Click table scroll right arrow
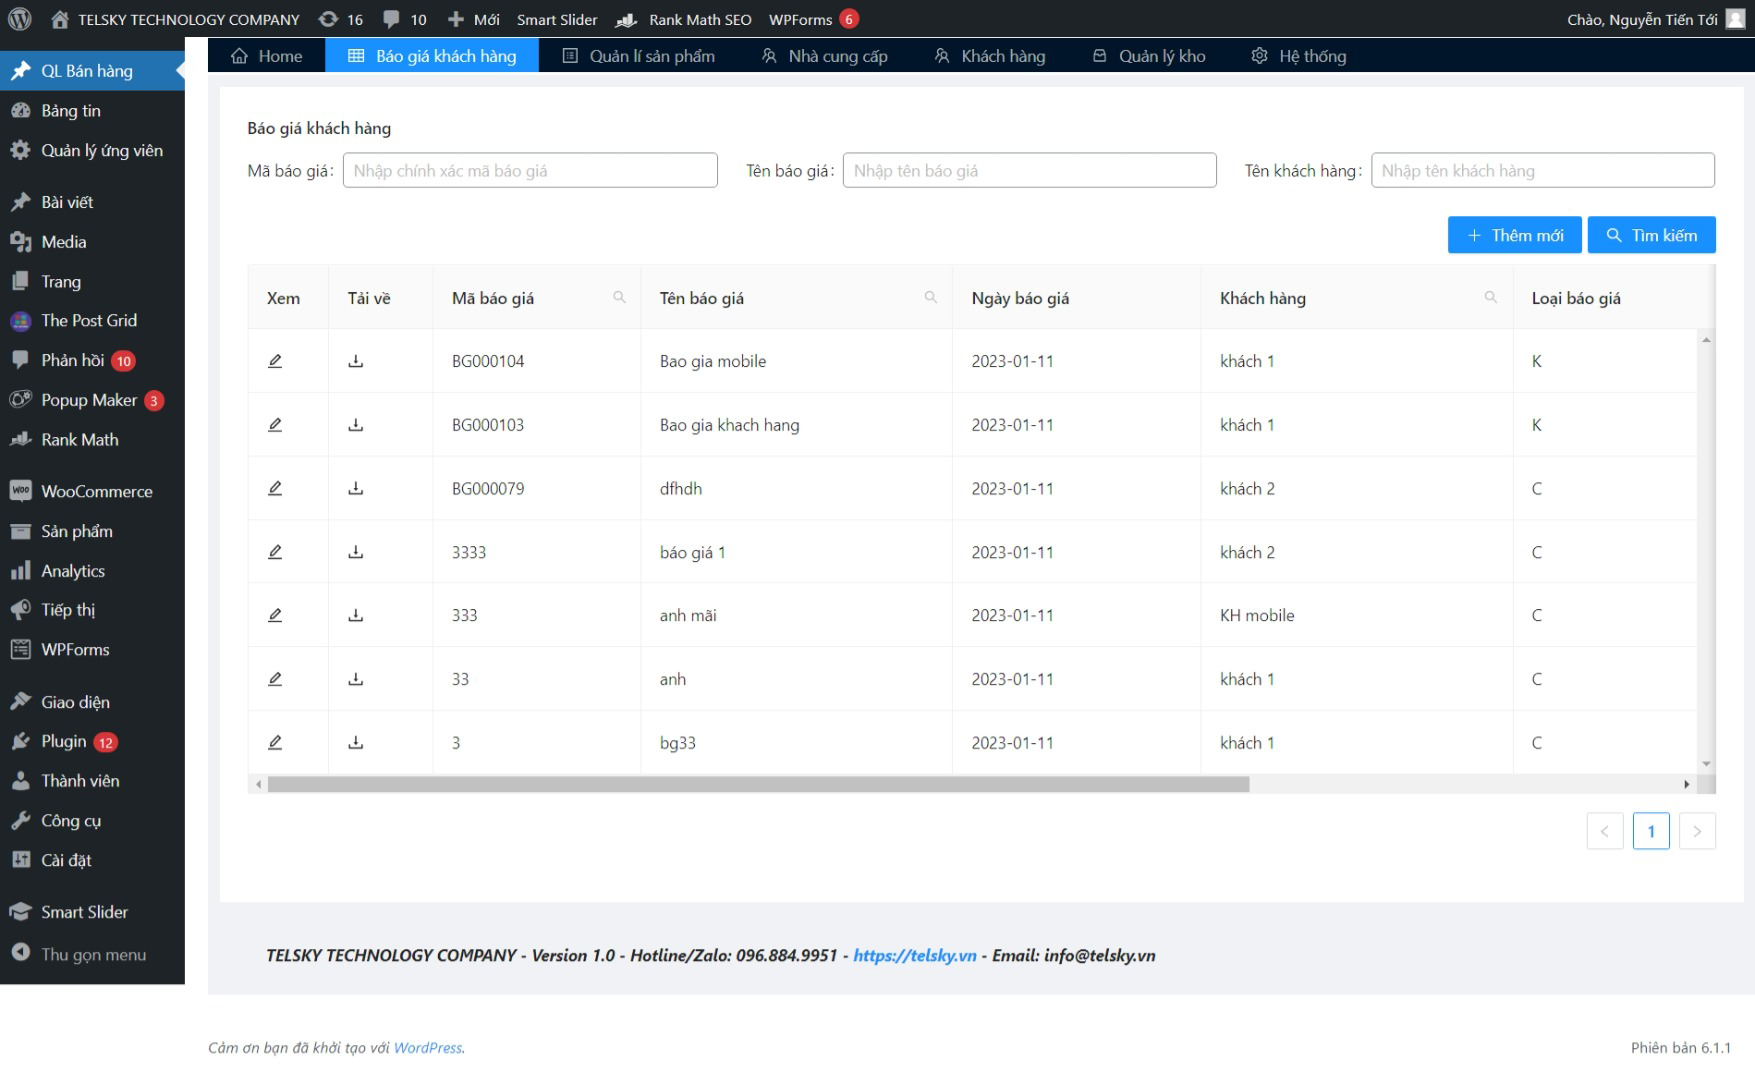 pyautogui.click(x=1686, y=785)
